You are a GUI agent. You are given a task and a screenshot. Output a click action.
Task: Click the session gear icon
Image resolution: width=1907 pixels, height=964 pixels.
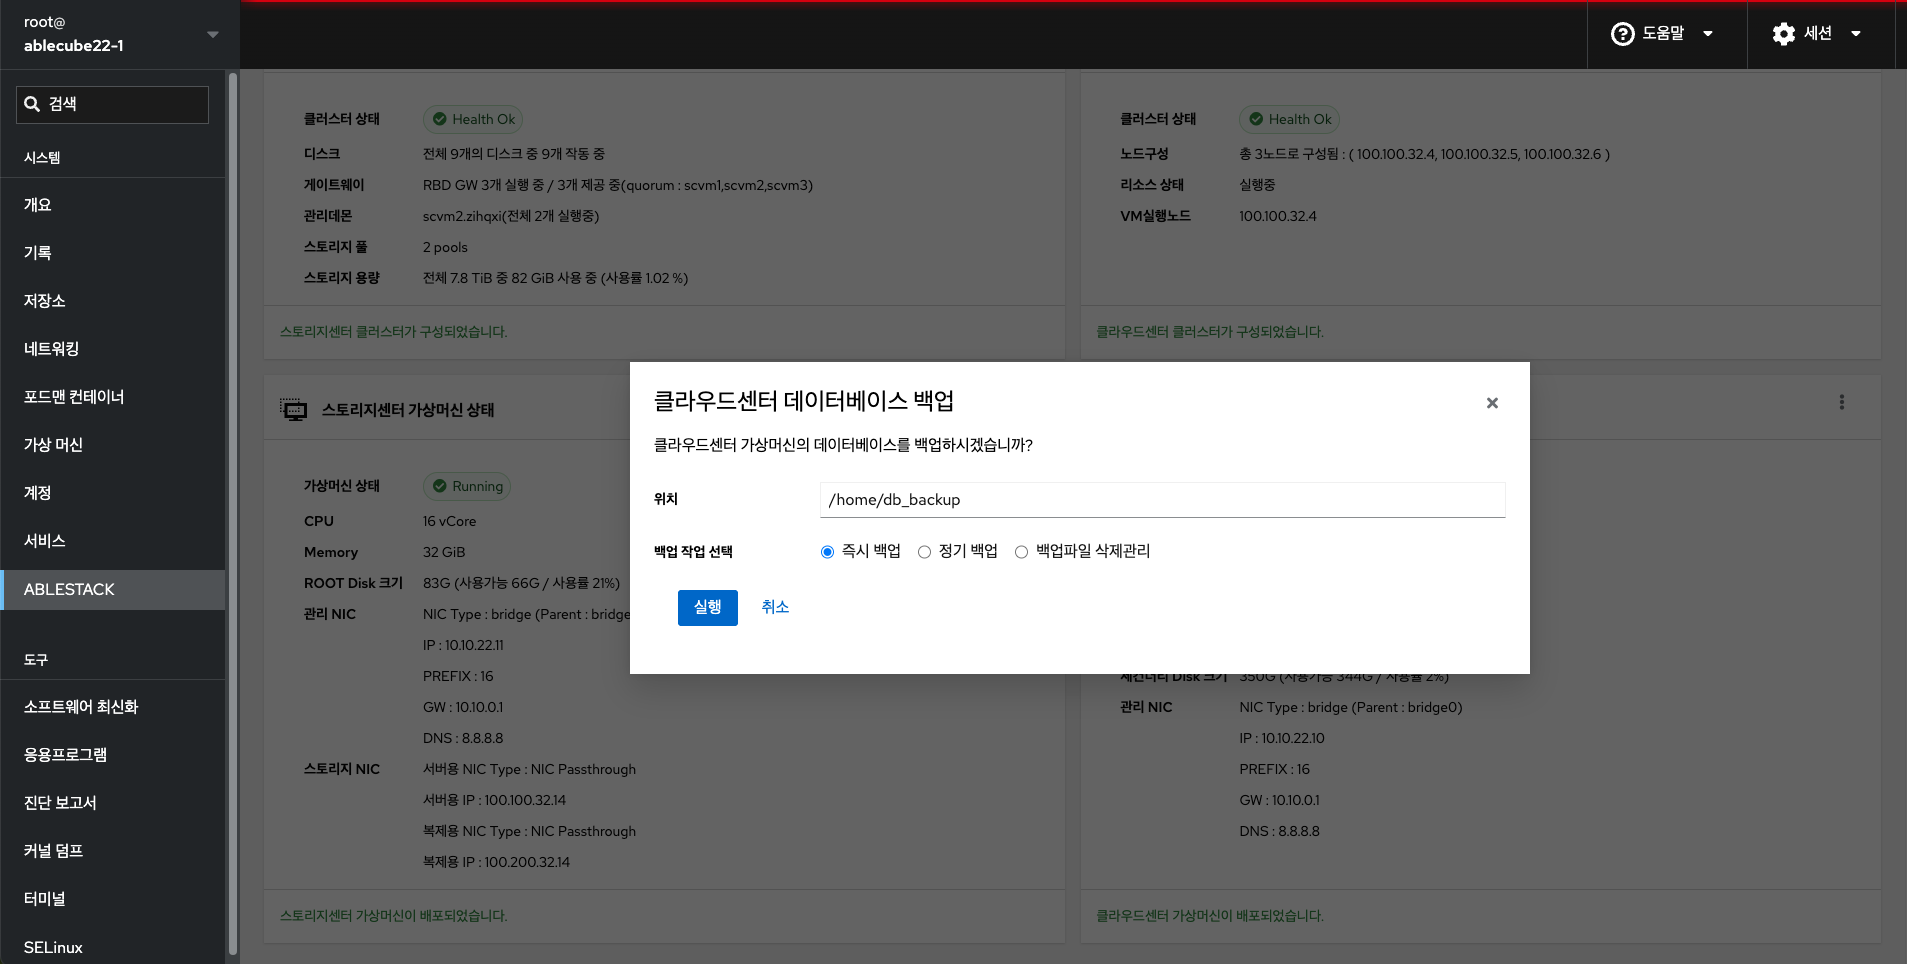point(1783,34)
